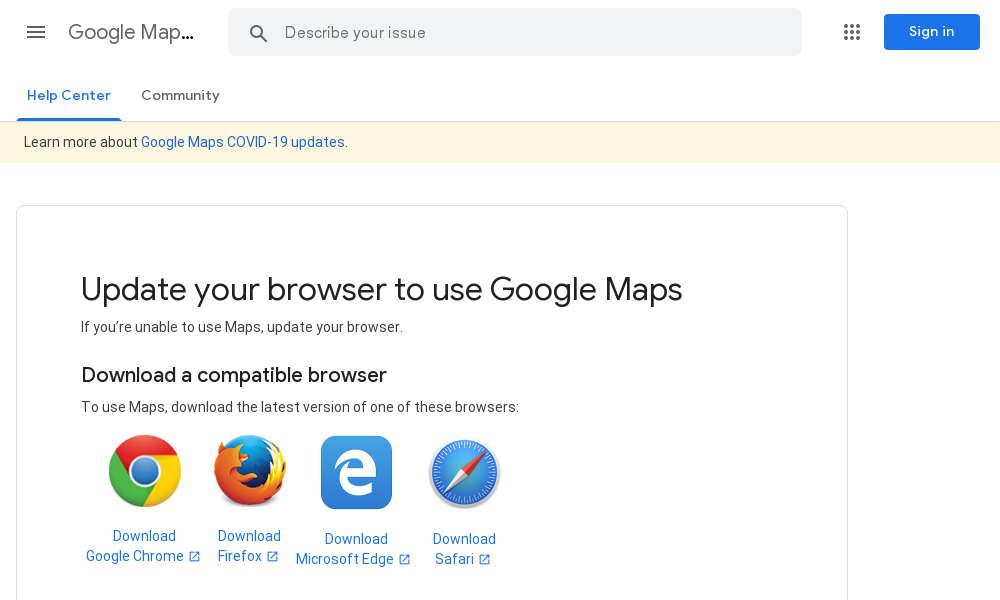Click external-link icon beside Google Chrome
Viewport: 1000px width, 600px height.
point(195,557)
